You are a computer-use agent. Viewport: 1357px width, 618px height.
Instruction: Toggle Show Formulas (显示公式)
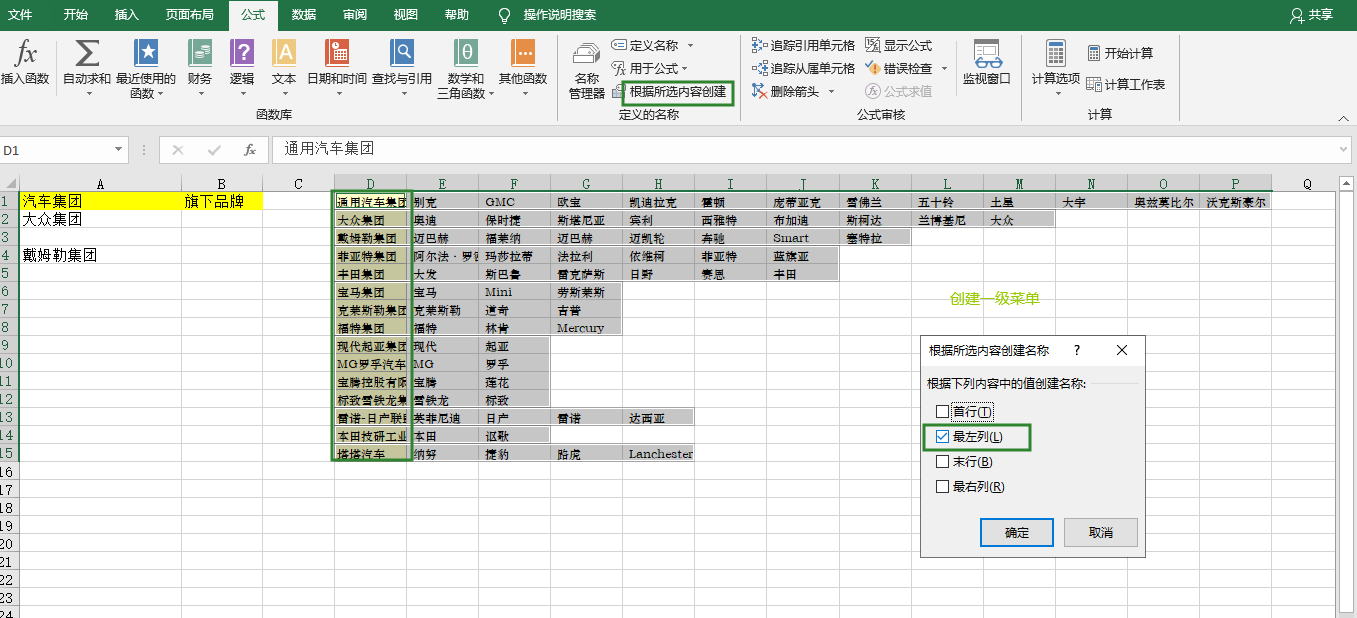[x=899, y=46]
